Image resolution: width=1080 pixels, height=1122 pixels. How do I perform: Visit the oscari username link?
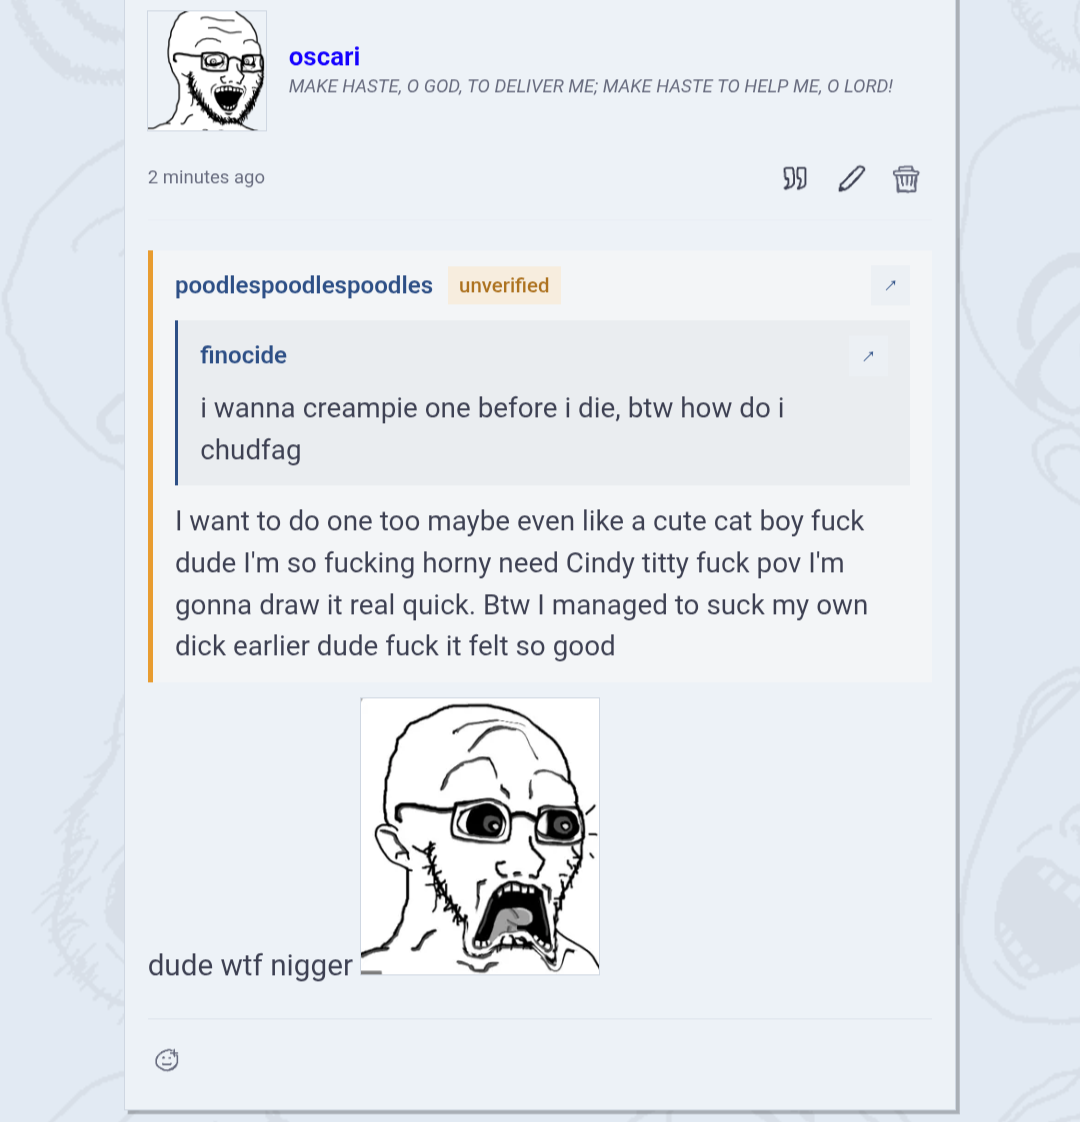click(324, 57)
